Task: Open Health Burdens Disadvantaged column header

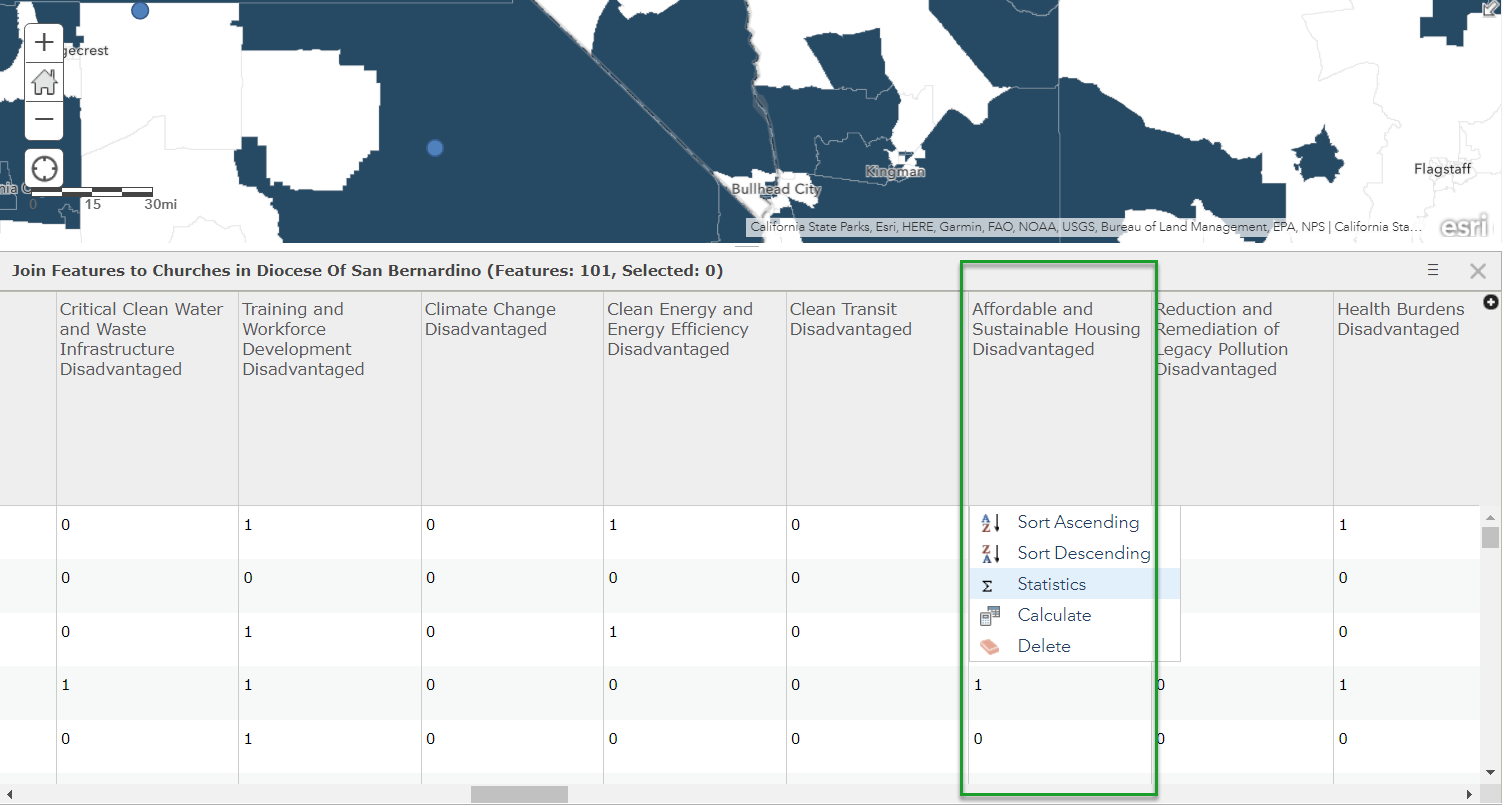Action: pos(1400,319)
